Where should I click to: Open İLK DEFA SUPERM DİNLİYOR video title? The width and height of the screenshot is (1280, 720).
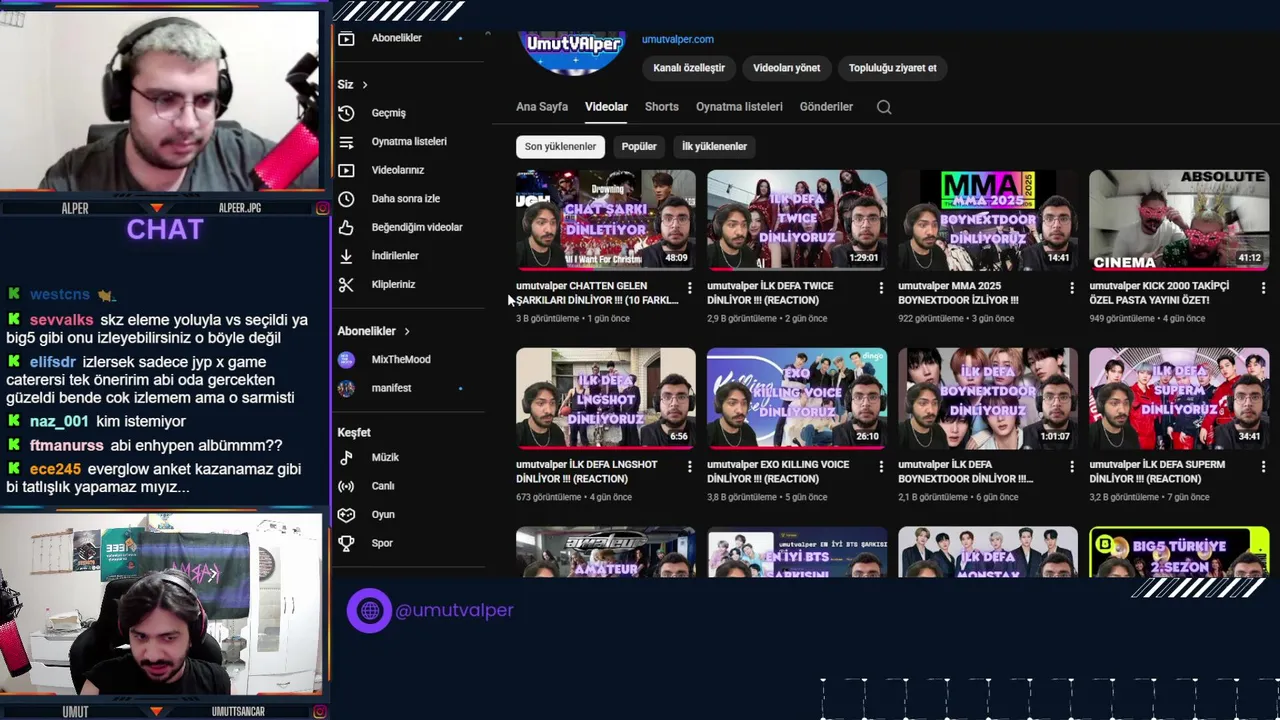(x=1157, y=472)
